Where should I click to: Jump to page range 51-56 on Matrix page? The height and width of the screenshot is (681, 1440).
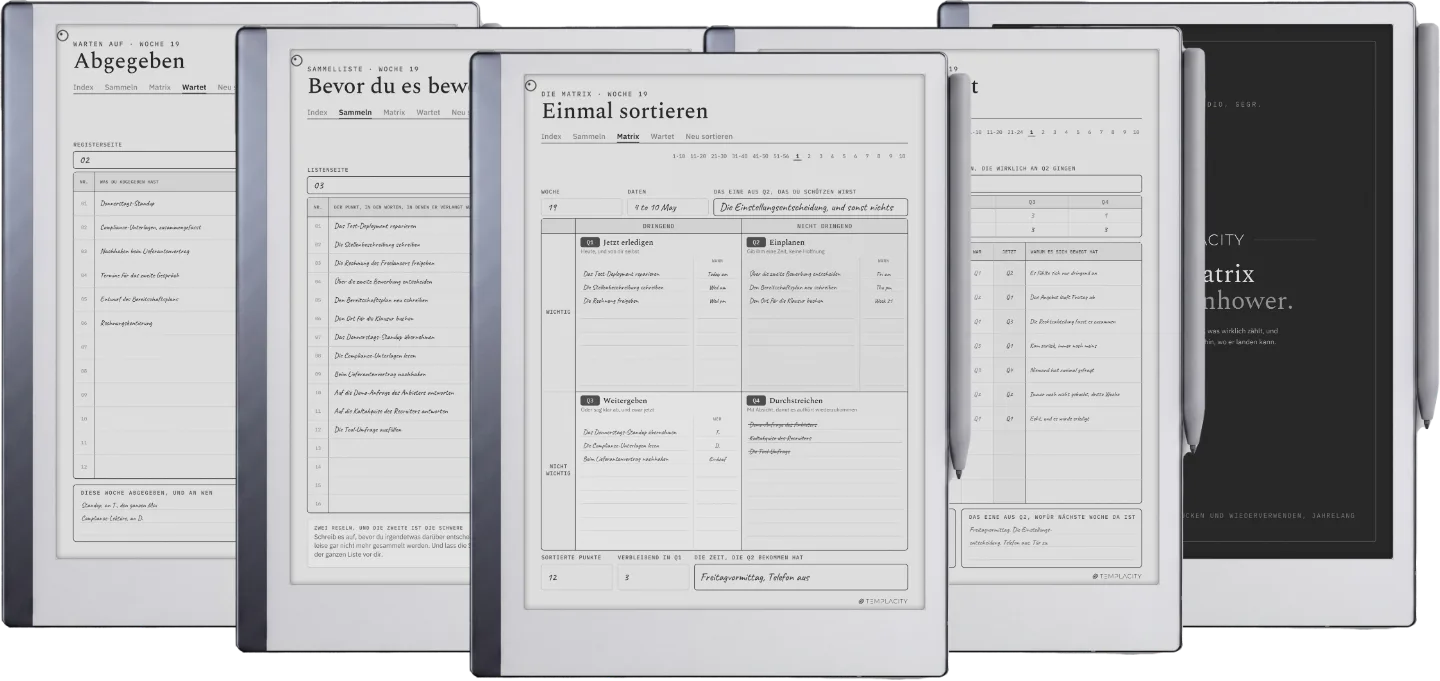click(x=781, y=156)
